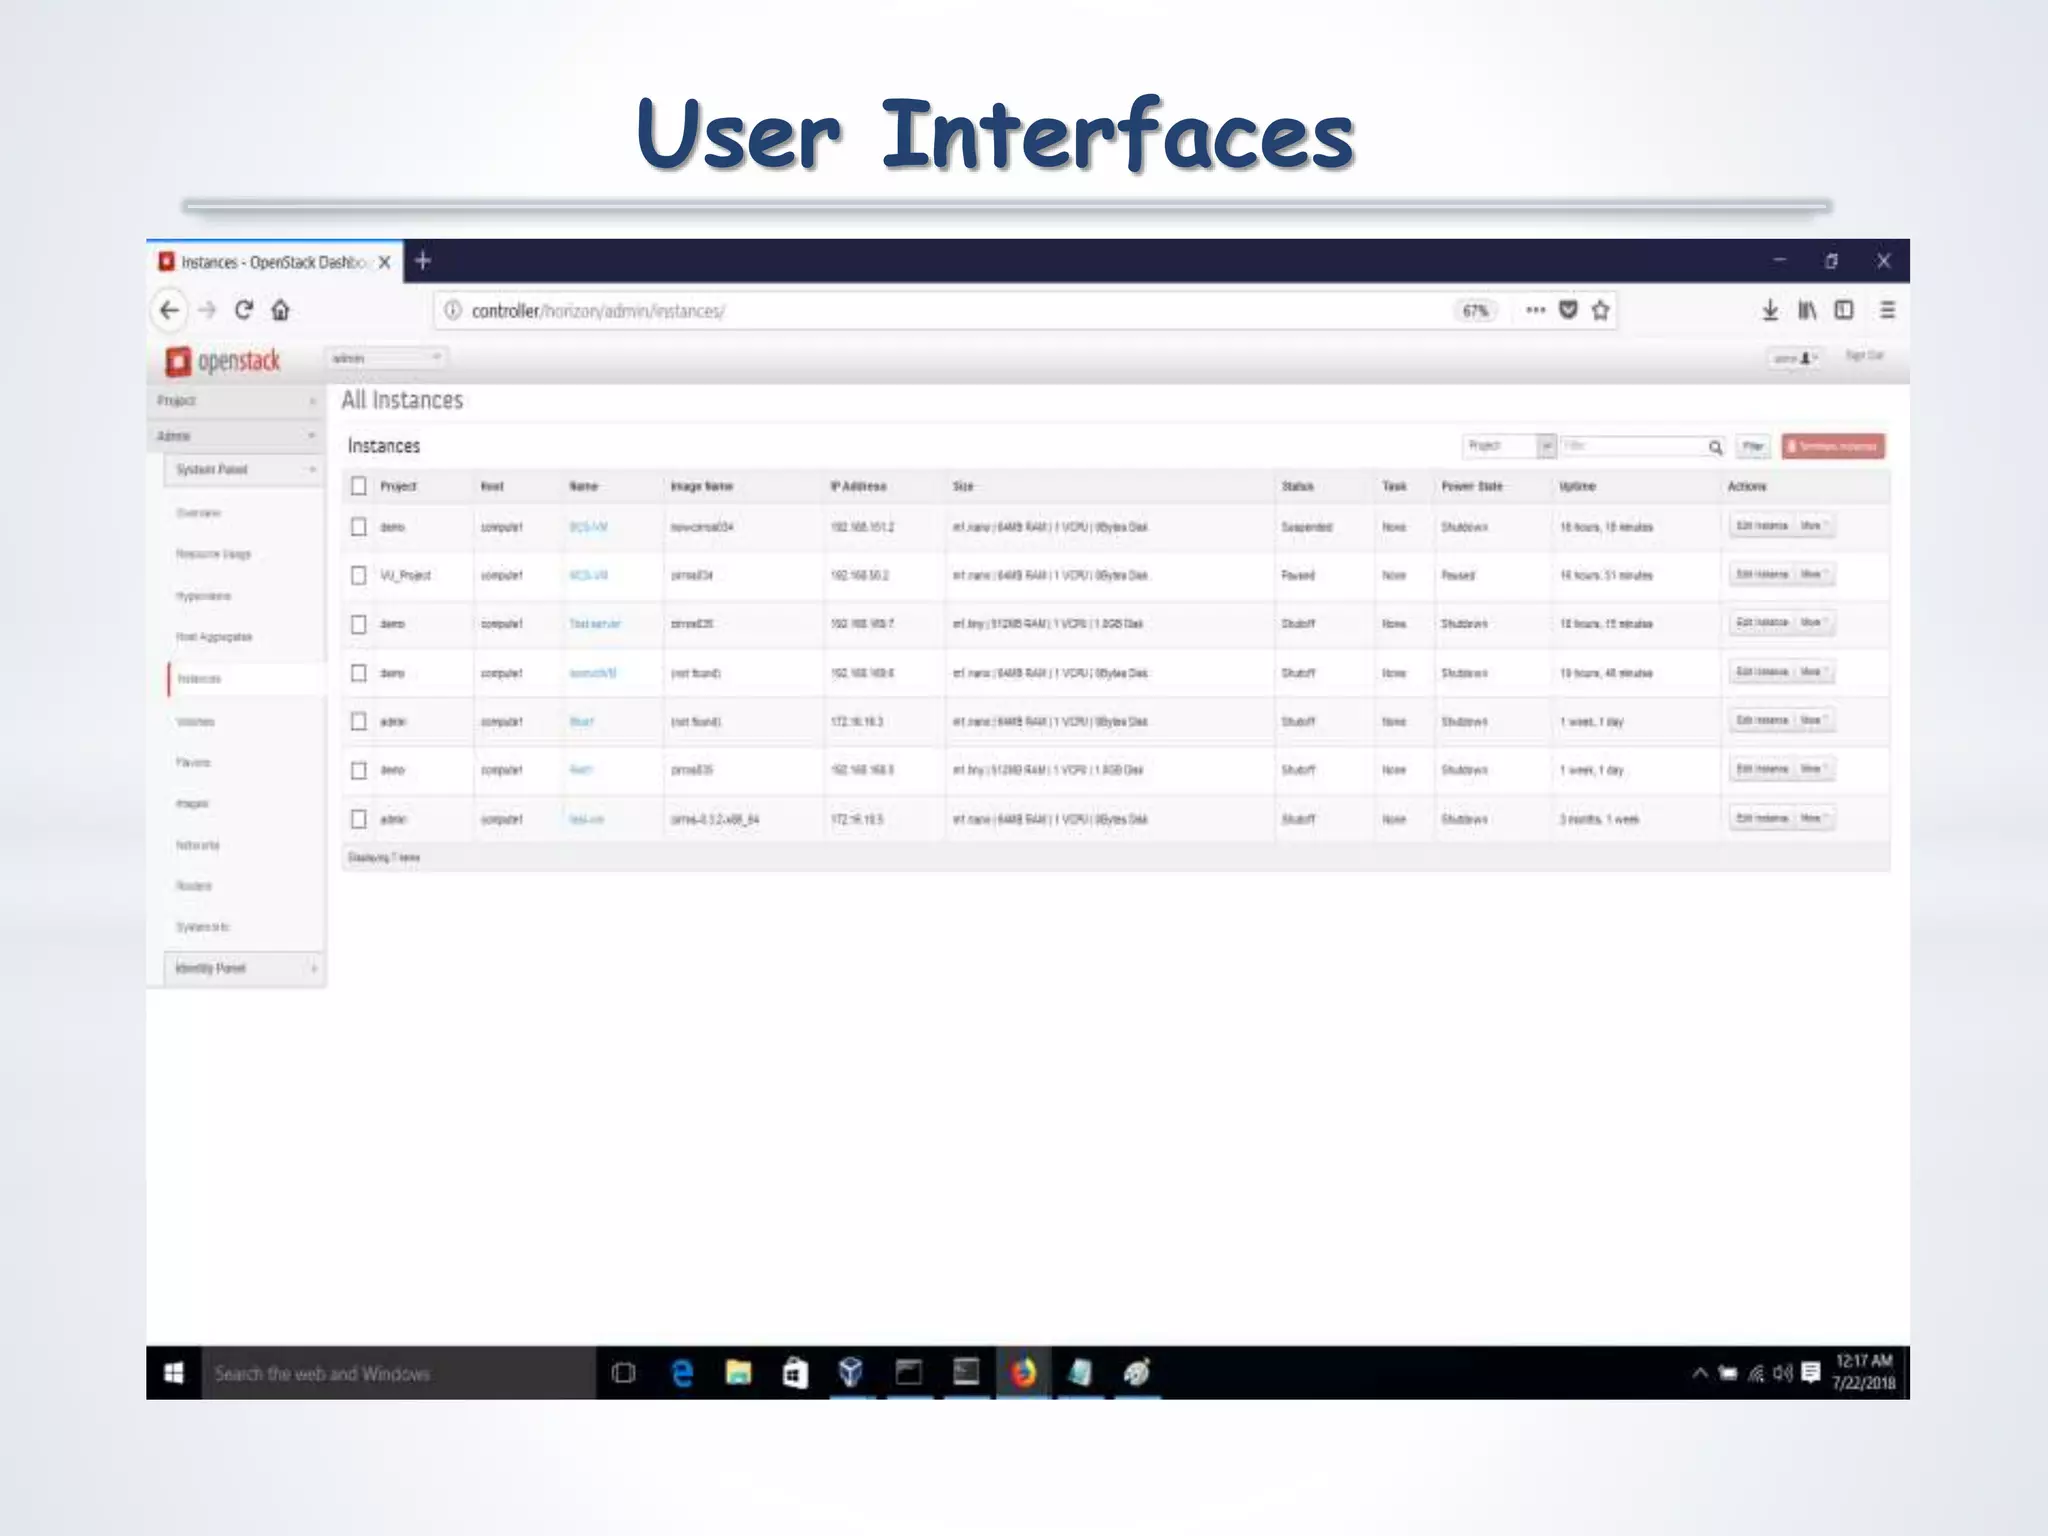
Task: Open the Project filter dropdown
Action: coord(1509,446)
